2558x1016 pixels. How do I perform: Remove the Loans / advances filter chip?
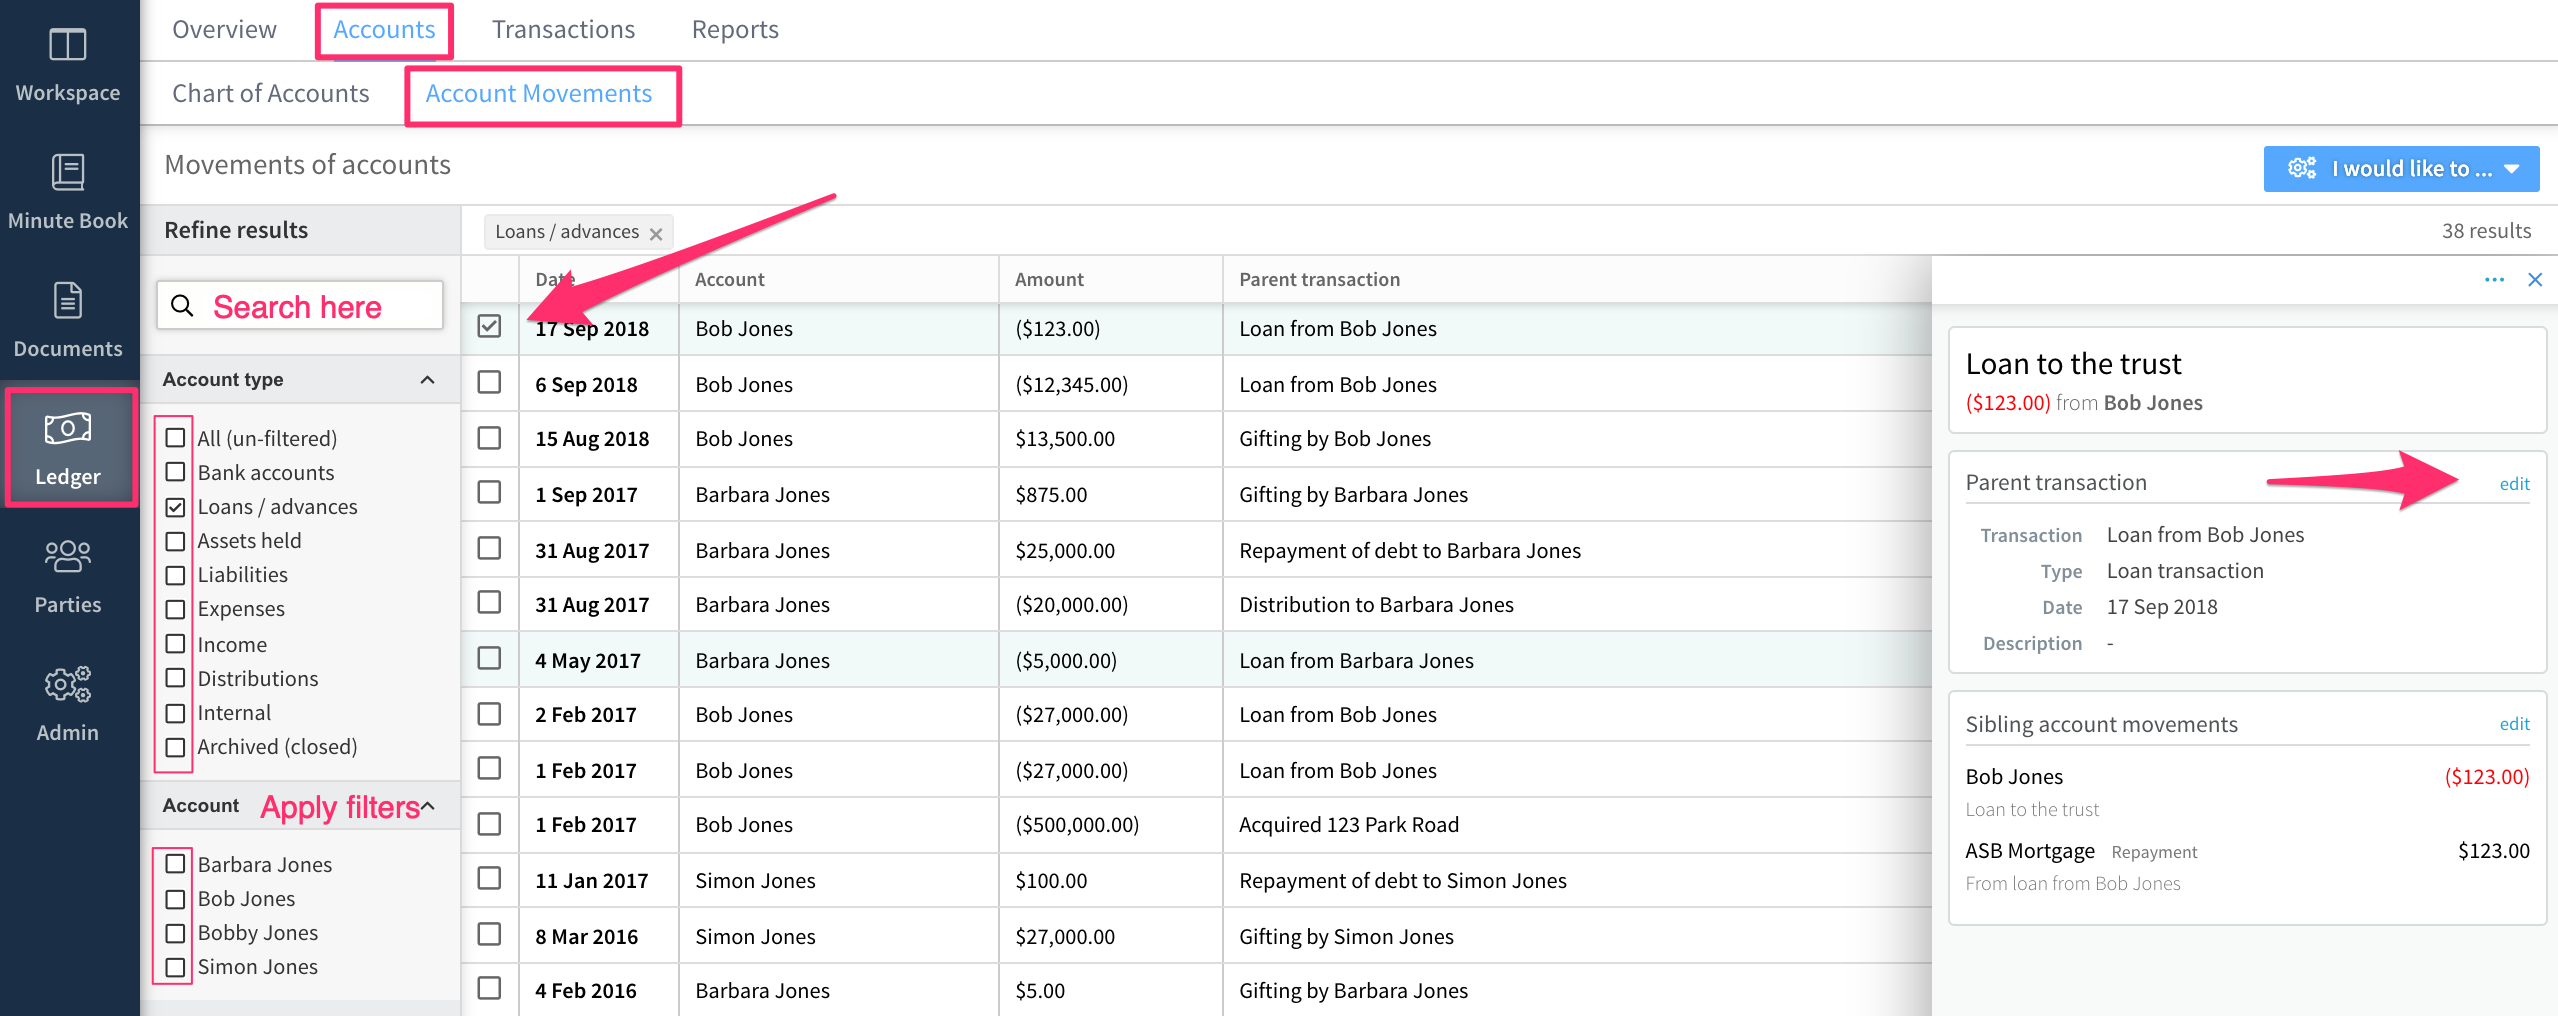coord(657,232)
